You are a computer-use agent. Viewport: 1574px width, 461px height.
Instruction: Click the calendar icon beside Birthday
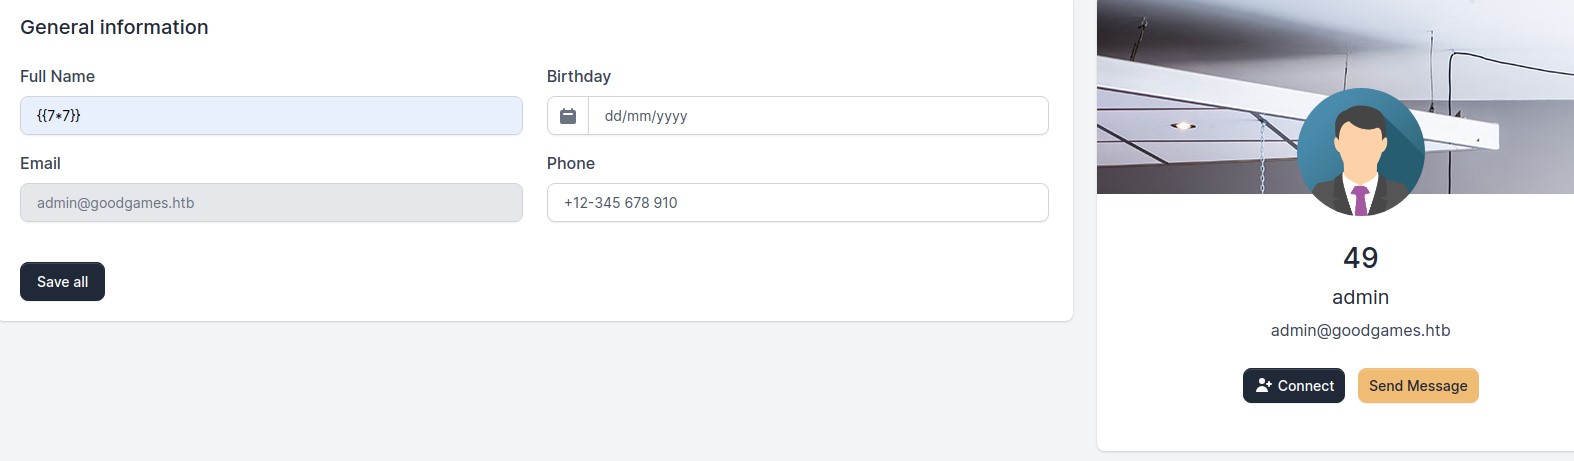pyautogui.click(x=568, y=116)
